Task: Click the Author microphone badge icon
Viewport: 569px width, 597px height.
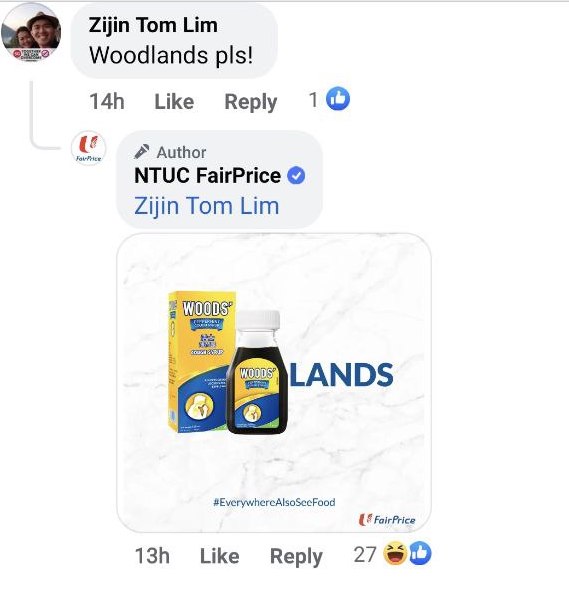Action: point(142,152)
